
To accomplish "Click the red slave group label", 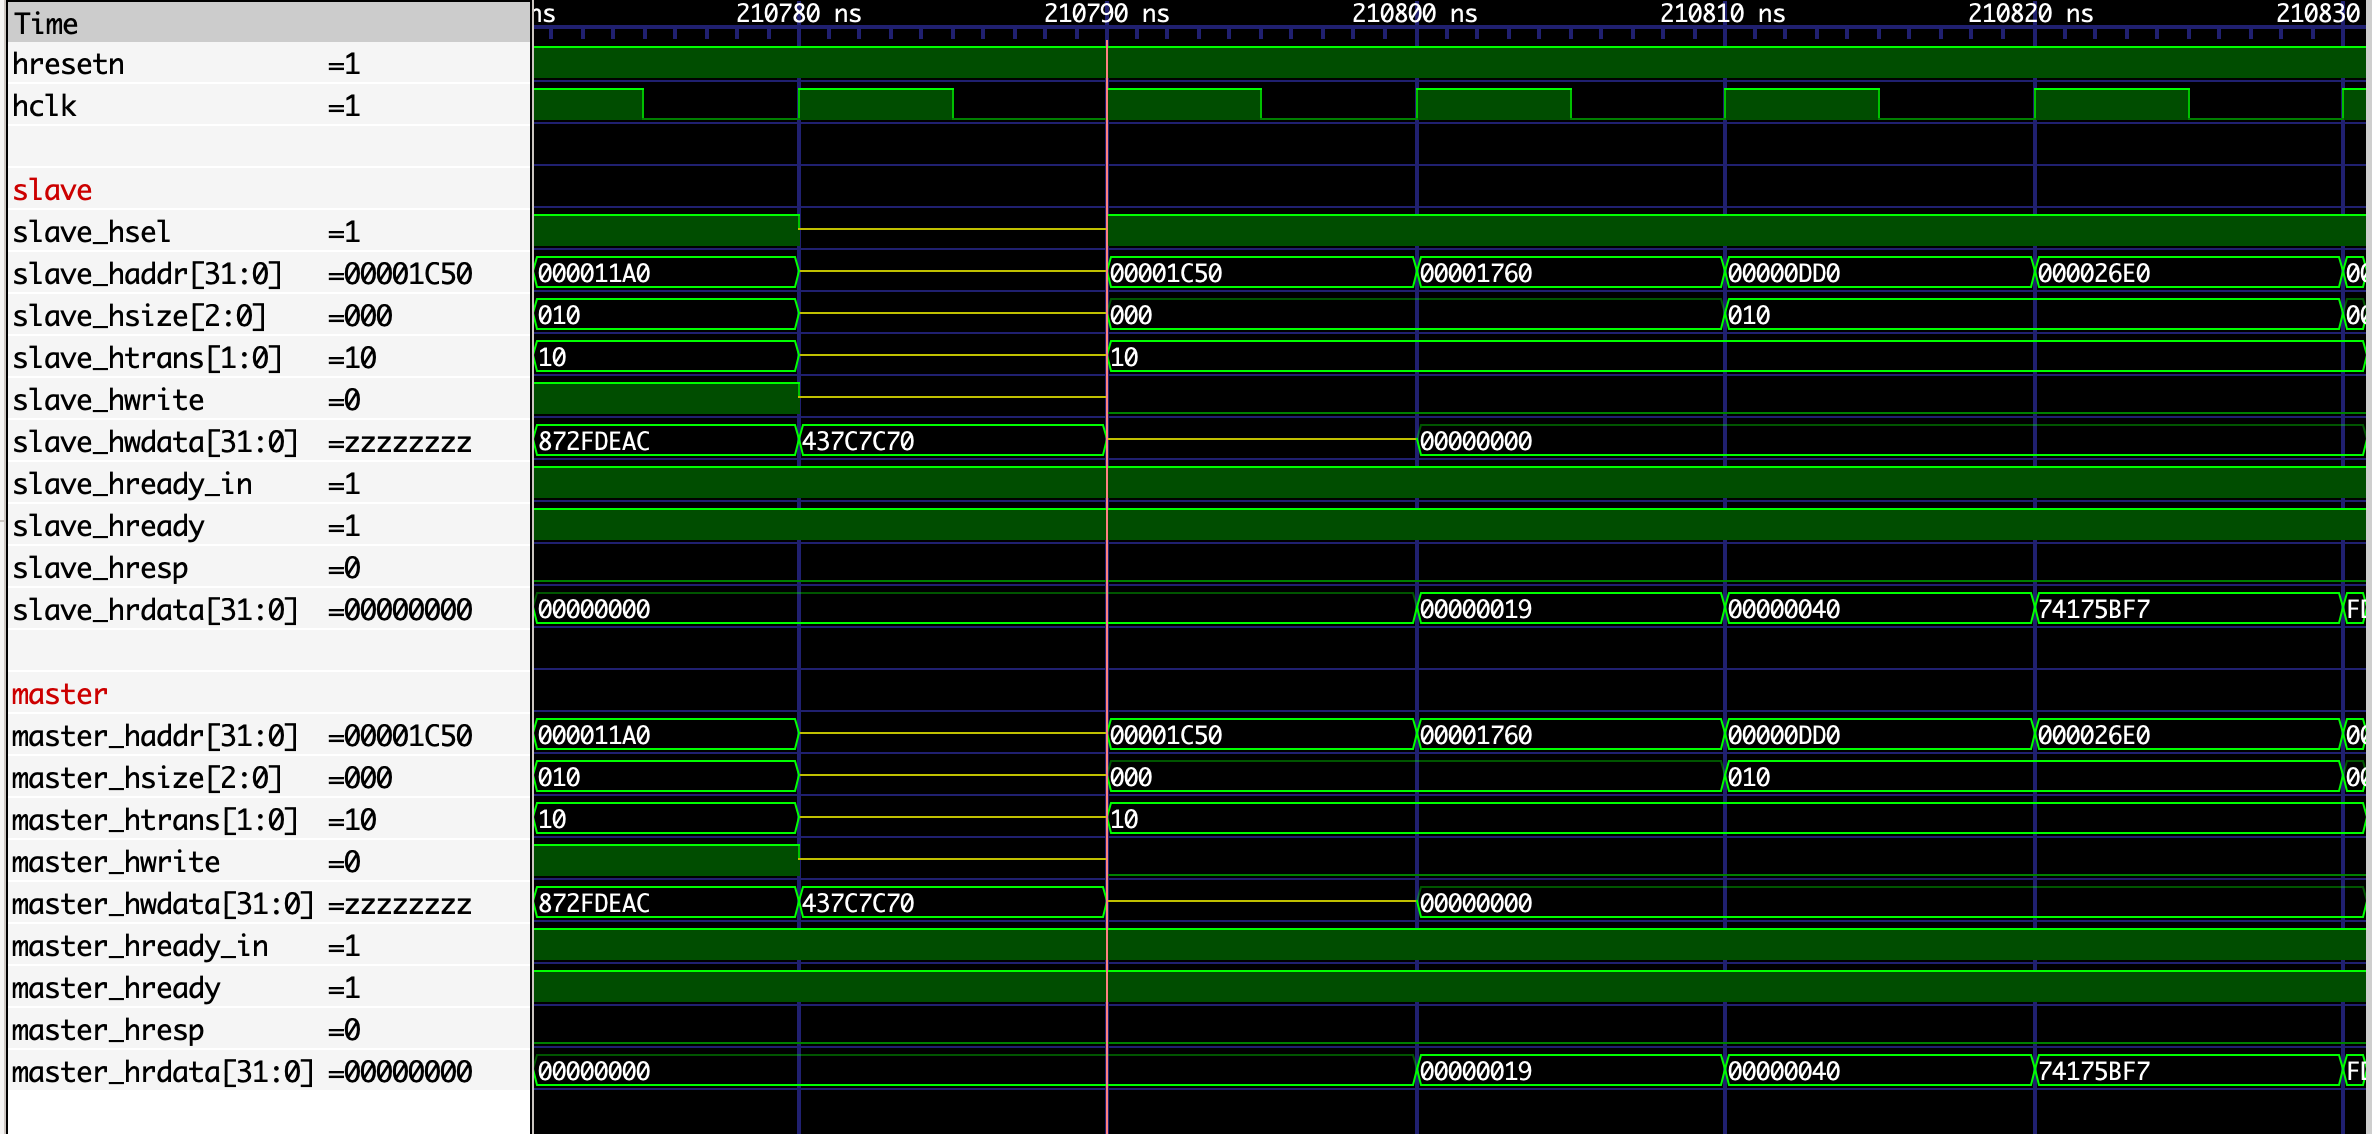I will click(52, 190).
